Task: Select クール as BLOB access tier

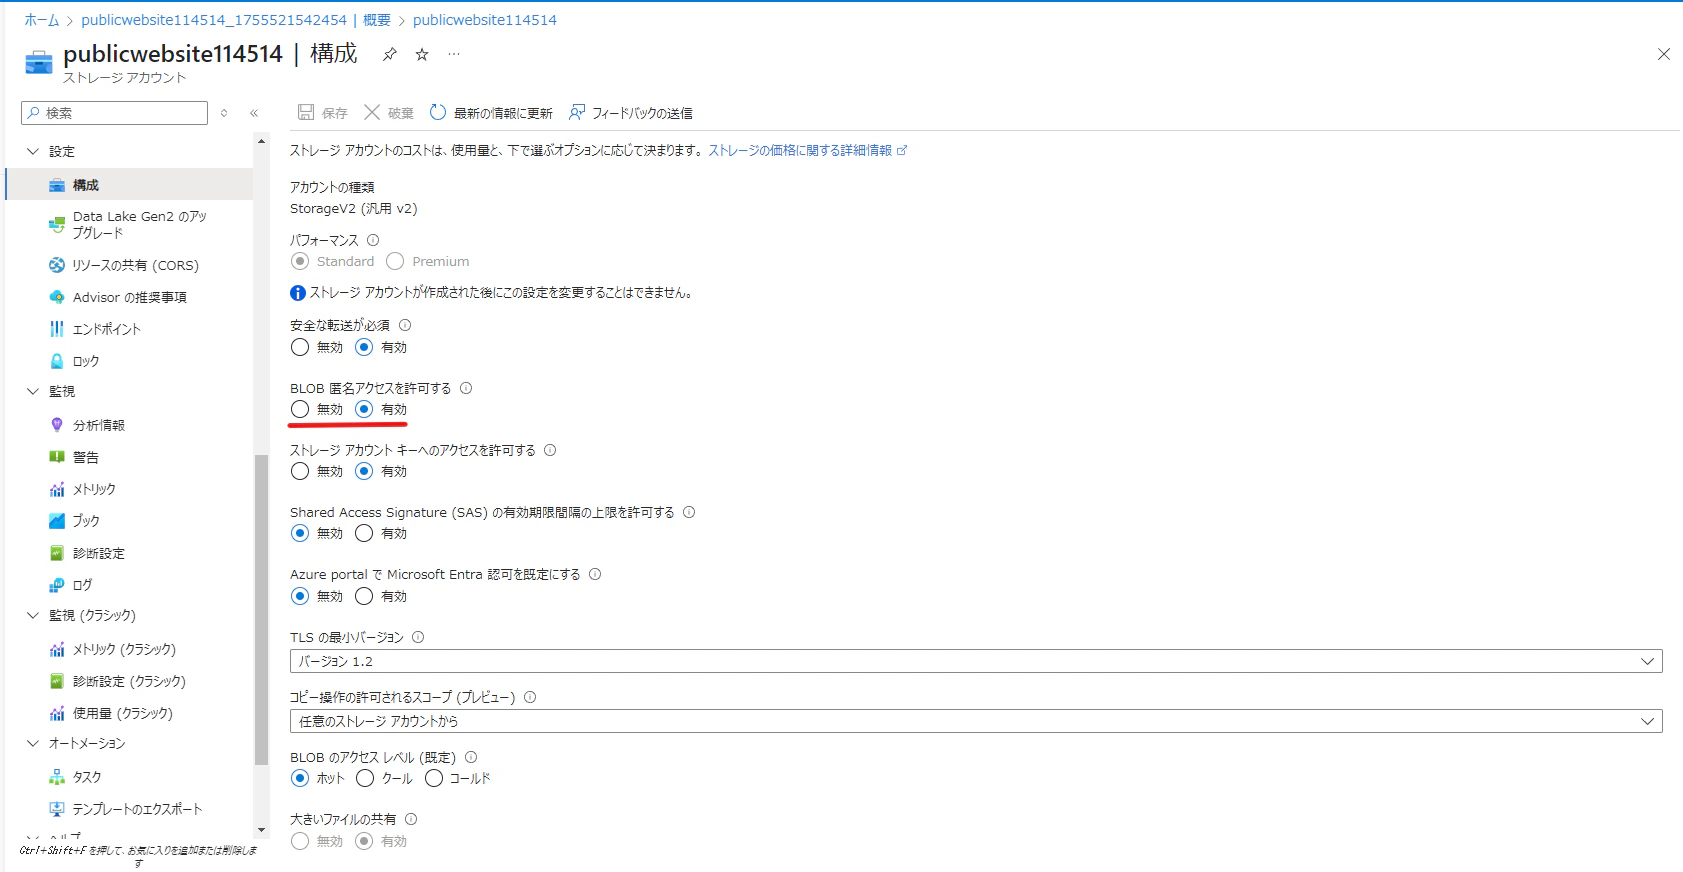Action: click(365, 778)
